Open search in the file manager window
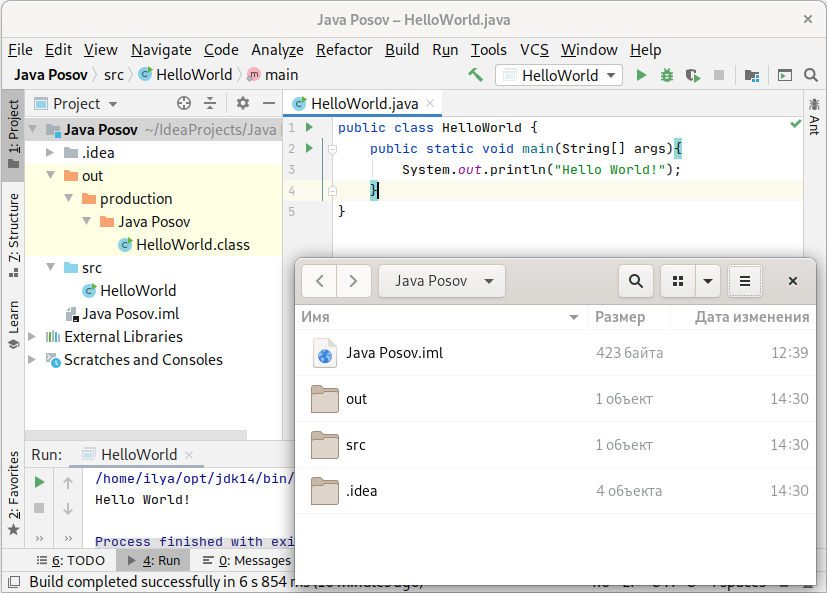 tap(636, 281)
